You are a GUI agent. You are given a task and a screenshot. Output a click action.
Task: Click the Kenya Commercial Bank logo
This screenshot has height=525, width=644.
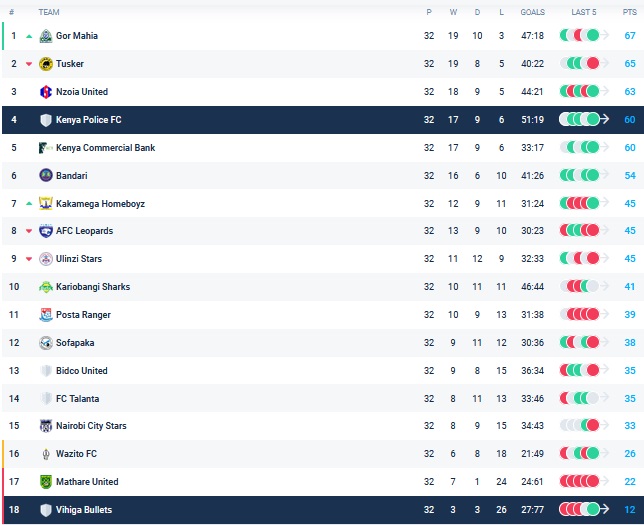45,148
